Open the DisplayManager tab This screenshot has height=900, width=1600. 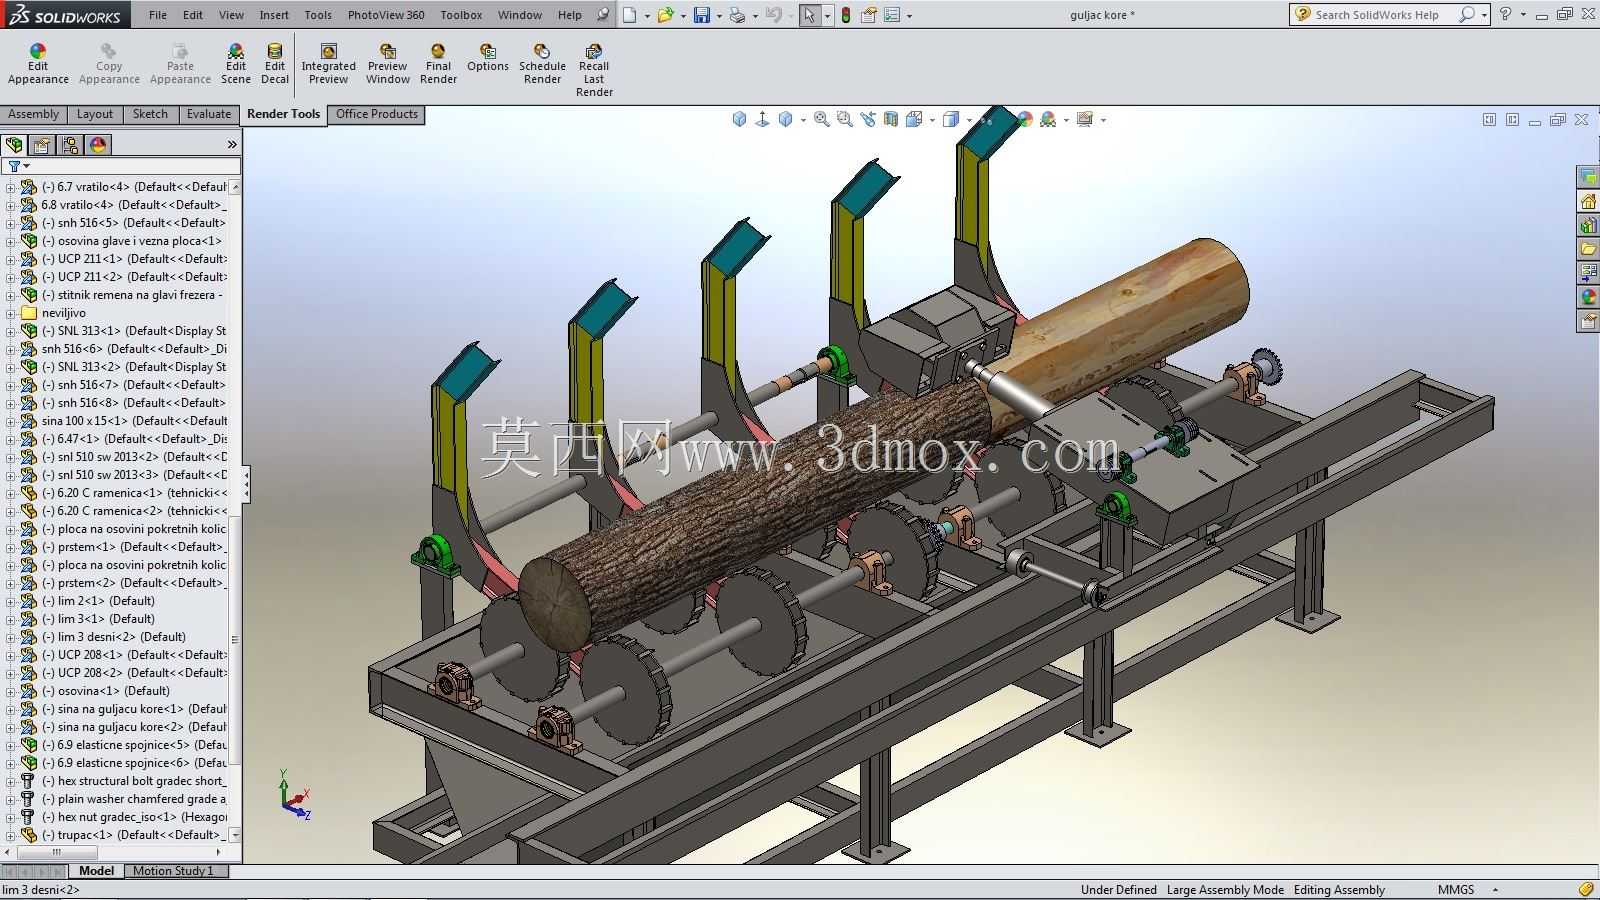click(x=98, y=145)
